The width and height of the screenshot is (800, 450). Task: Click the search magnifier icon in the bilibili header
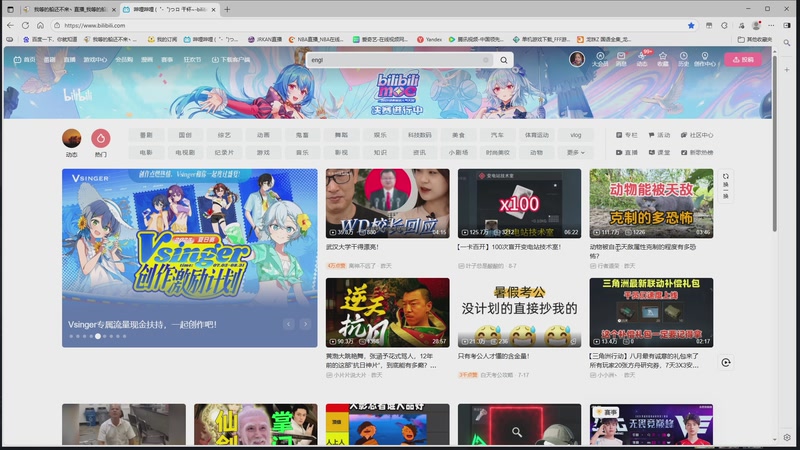[x=504, y=60]
